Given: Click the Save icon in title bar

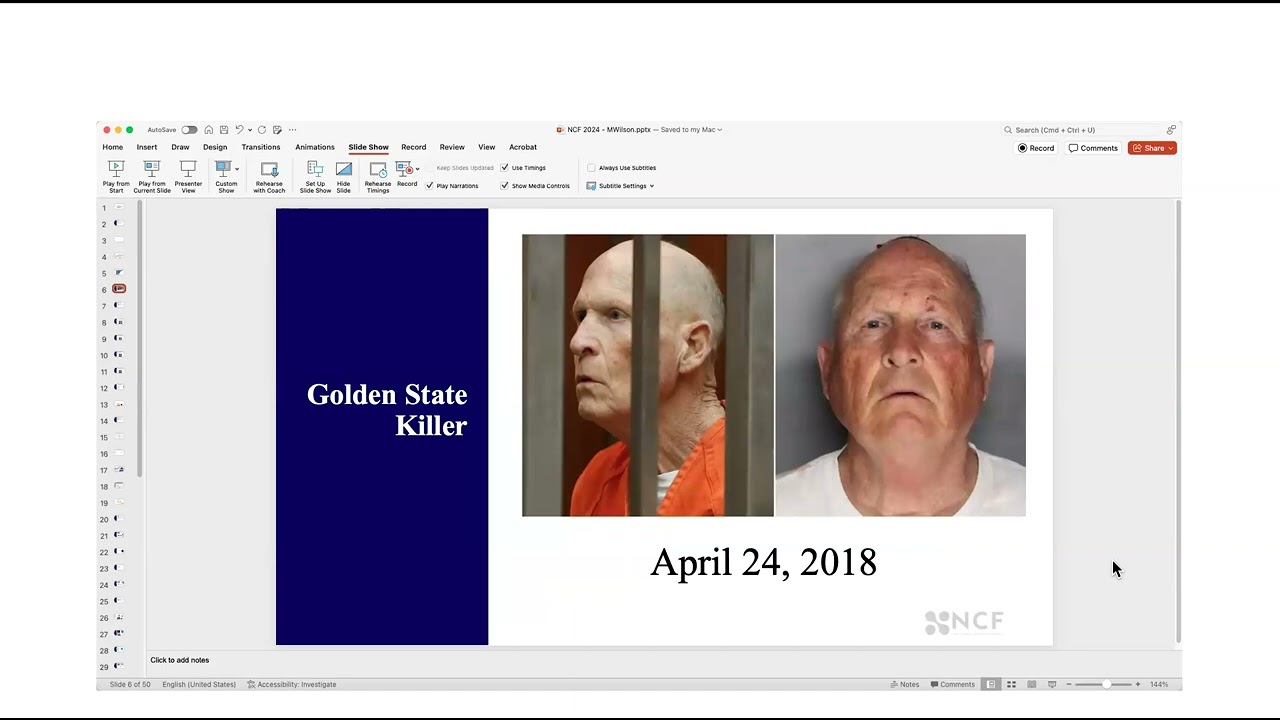Looking at the screenshot, I should tap(224, 130).
